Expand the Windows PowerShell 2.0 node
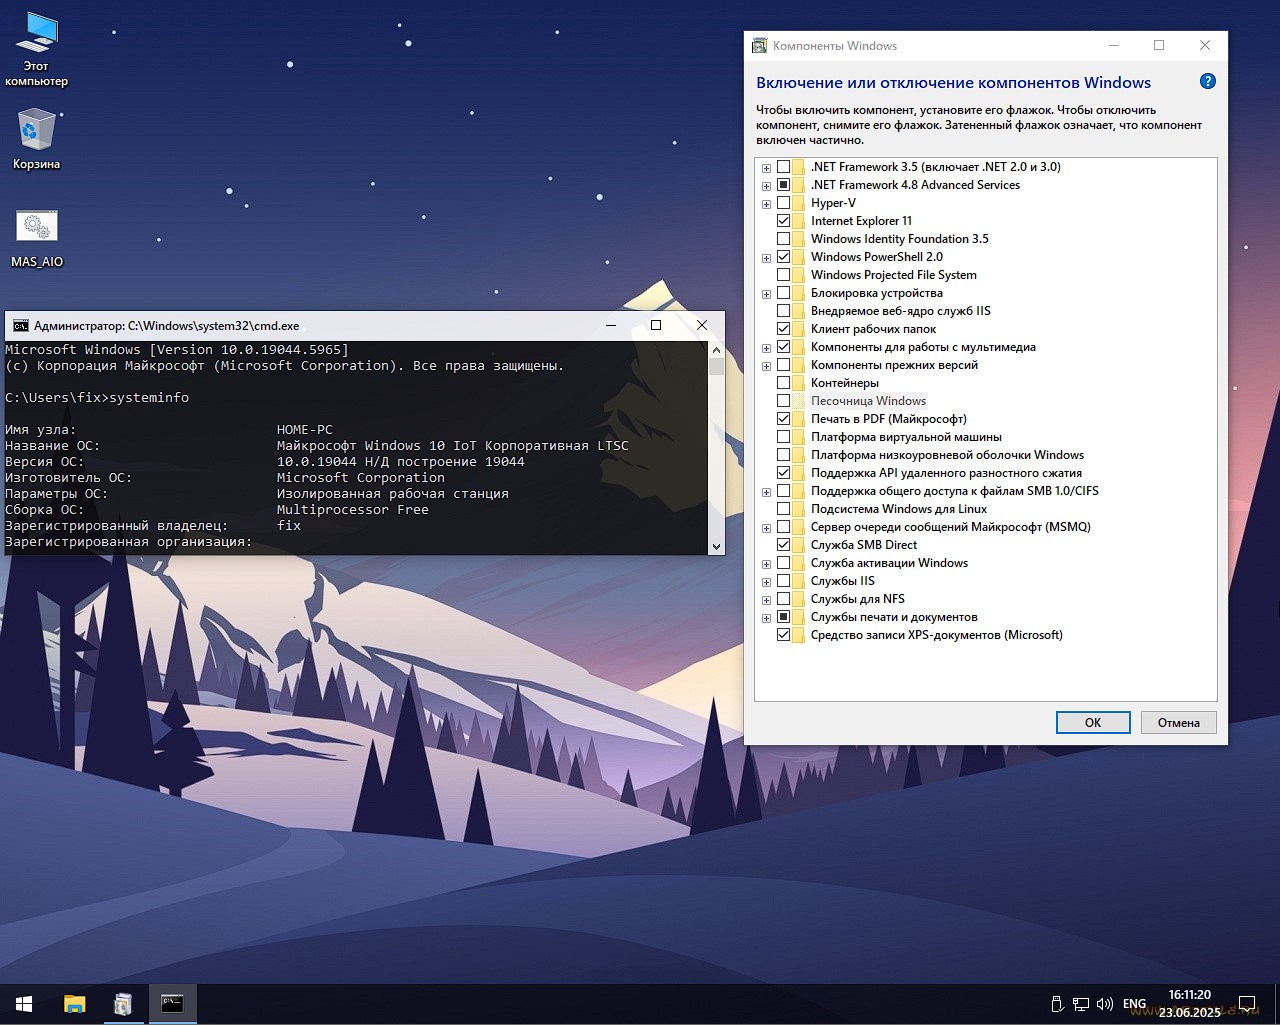This screenshot has width=1280, height=1025. [766, 258]
